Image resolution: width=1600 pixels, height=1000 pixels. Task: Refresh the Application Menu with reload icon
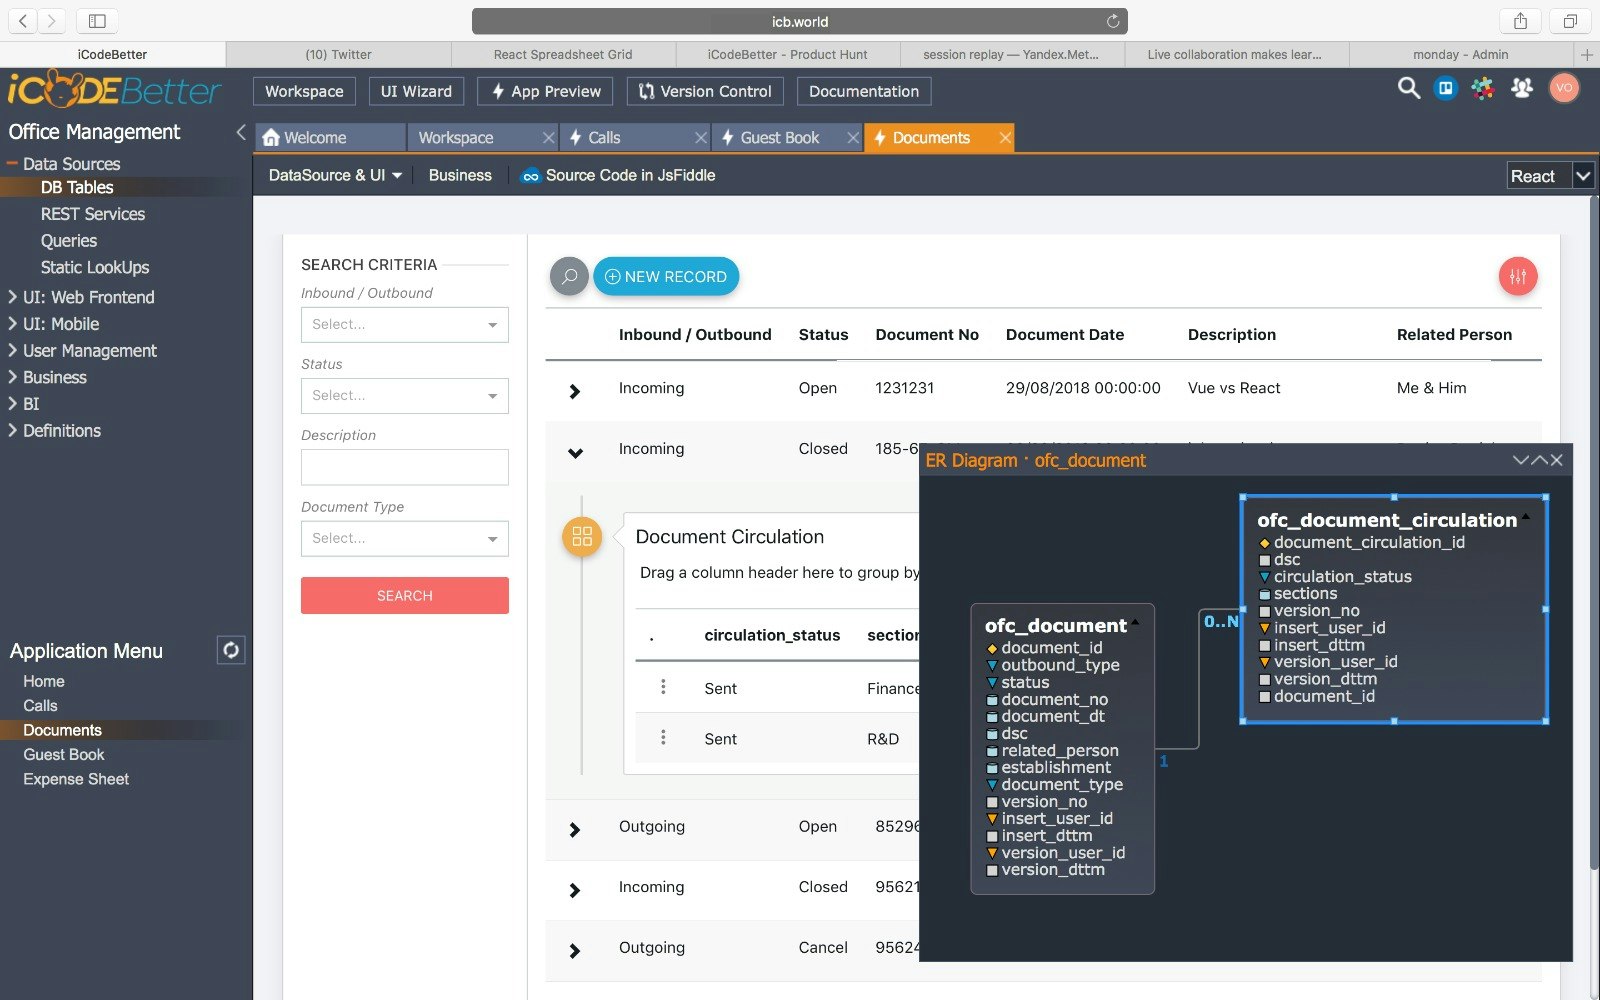(x=231, y=650)
